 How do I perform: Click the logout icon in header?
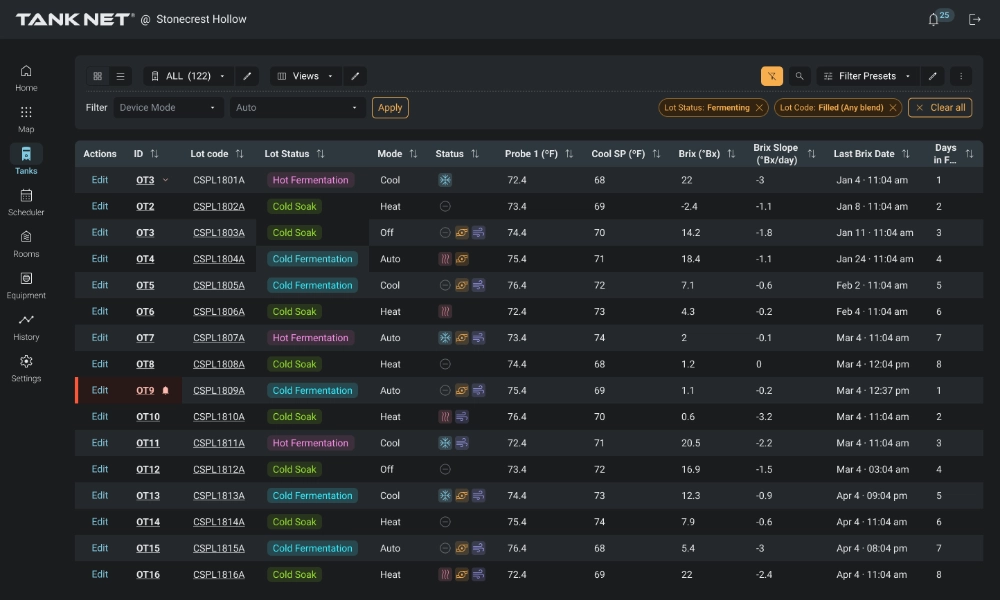pos(975,20)
